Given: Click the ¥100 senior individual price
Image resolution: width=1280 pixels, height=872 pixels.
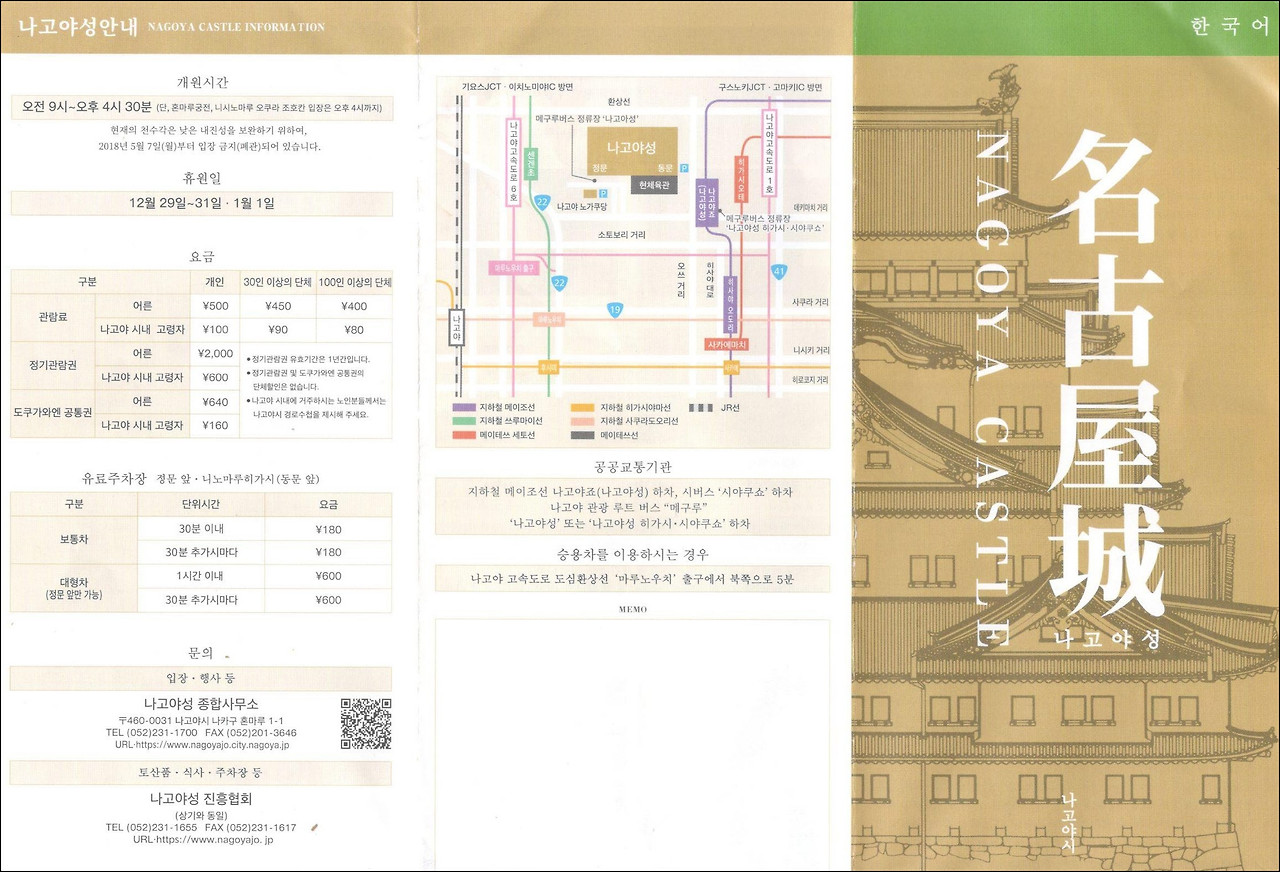Looking at the screenshot, I should point(215,329).
